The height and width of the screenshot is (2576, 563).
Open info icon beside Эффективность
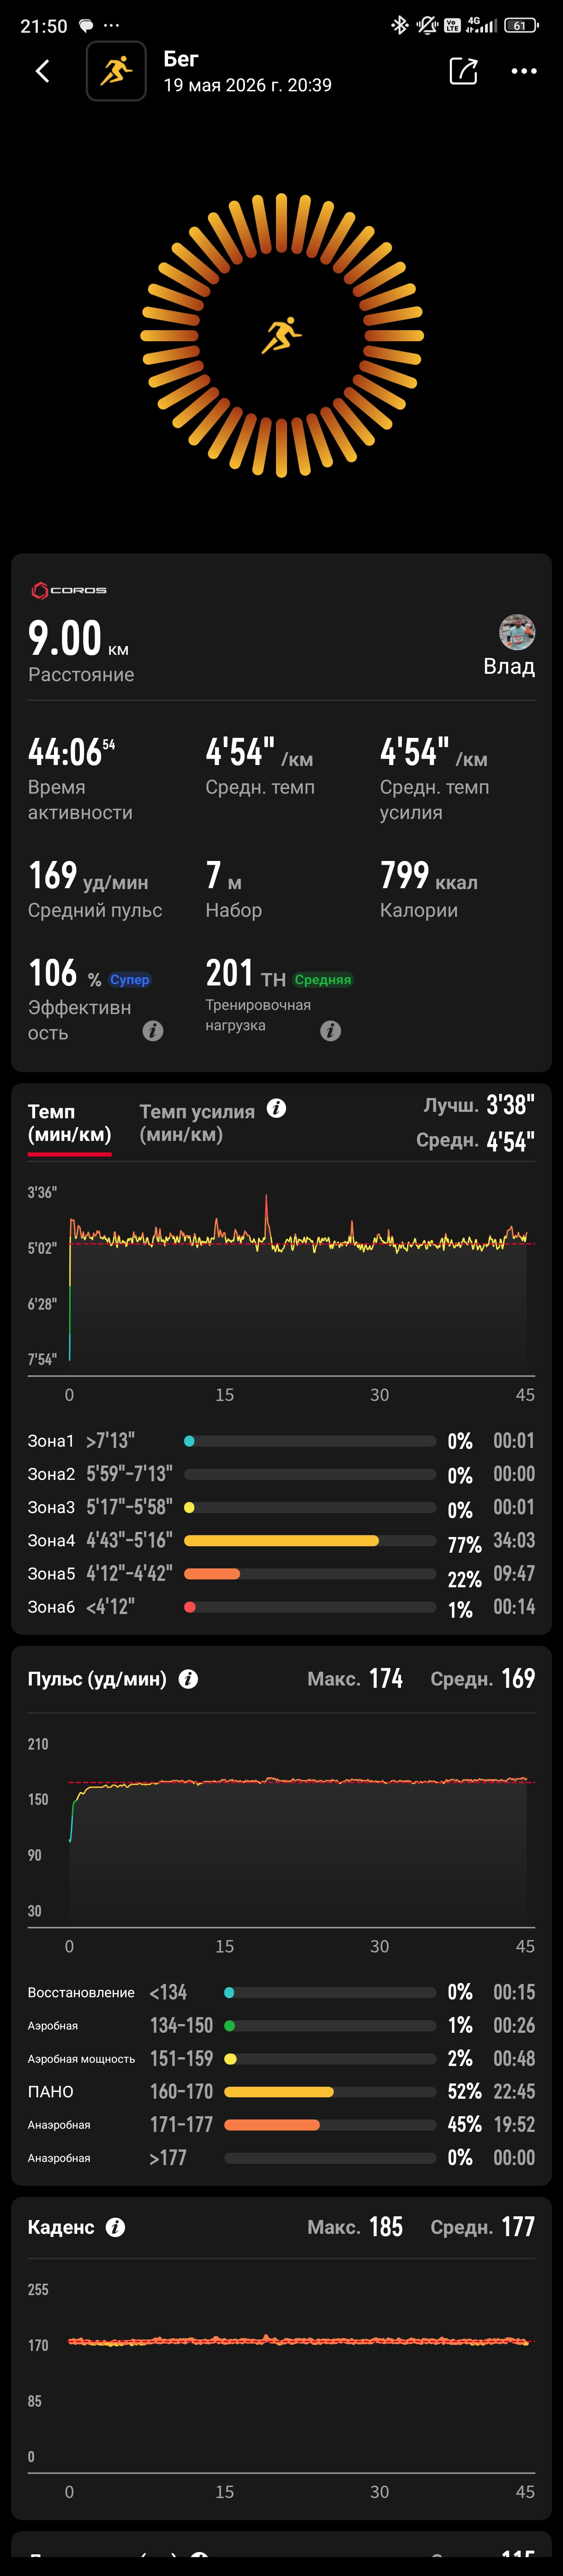click(x=153, y=1030)
